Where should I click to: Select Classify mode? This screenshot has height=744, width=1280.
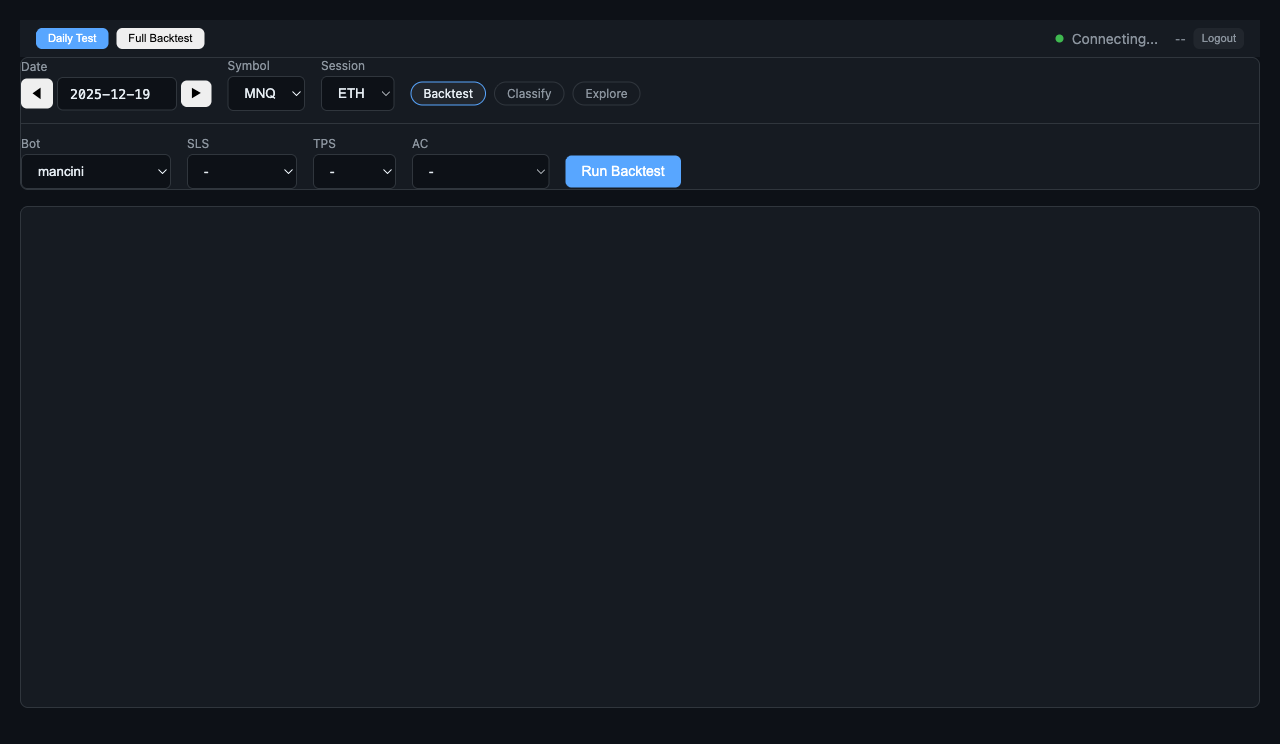[528, 93]
